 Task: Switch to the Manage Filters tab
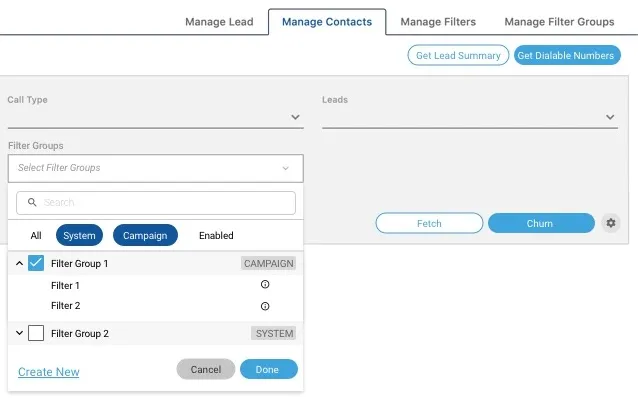(438, 22)
